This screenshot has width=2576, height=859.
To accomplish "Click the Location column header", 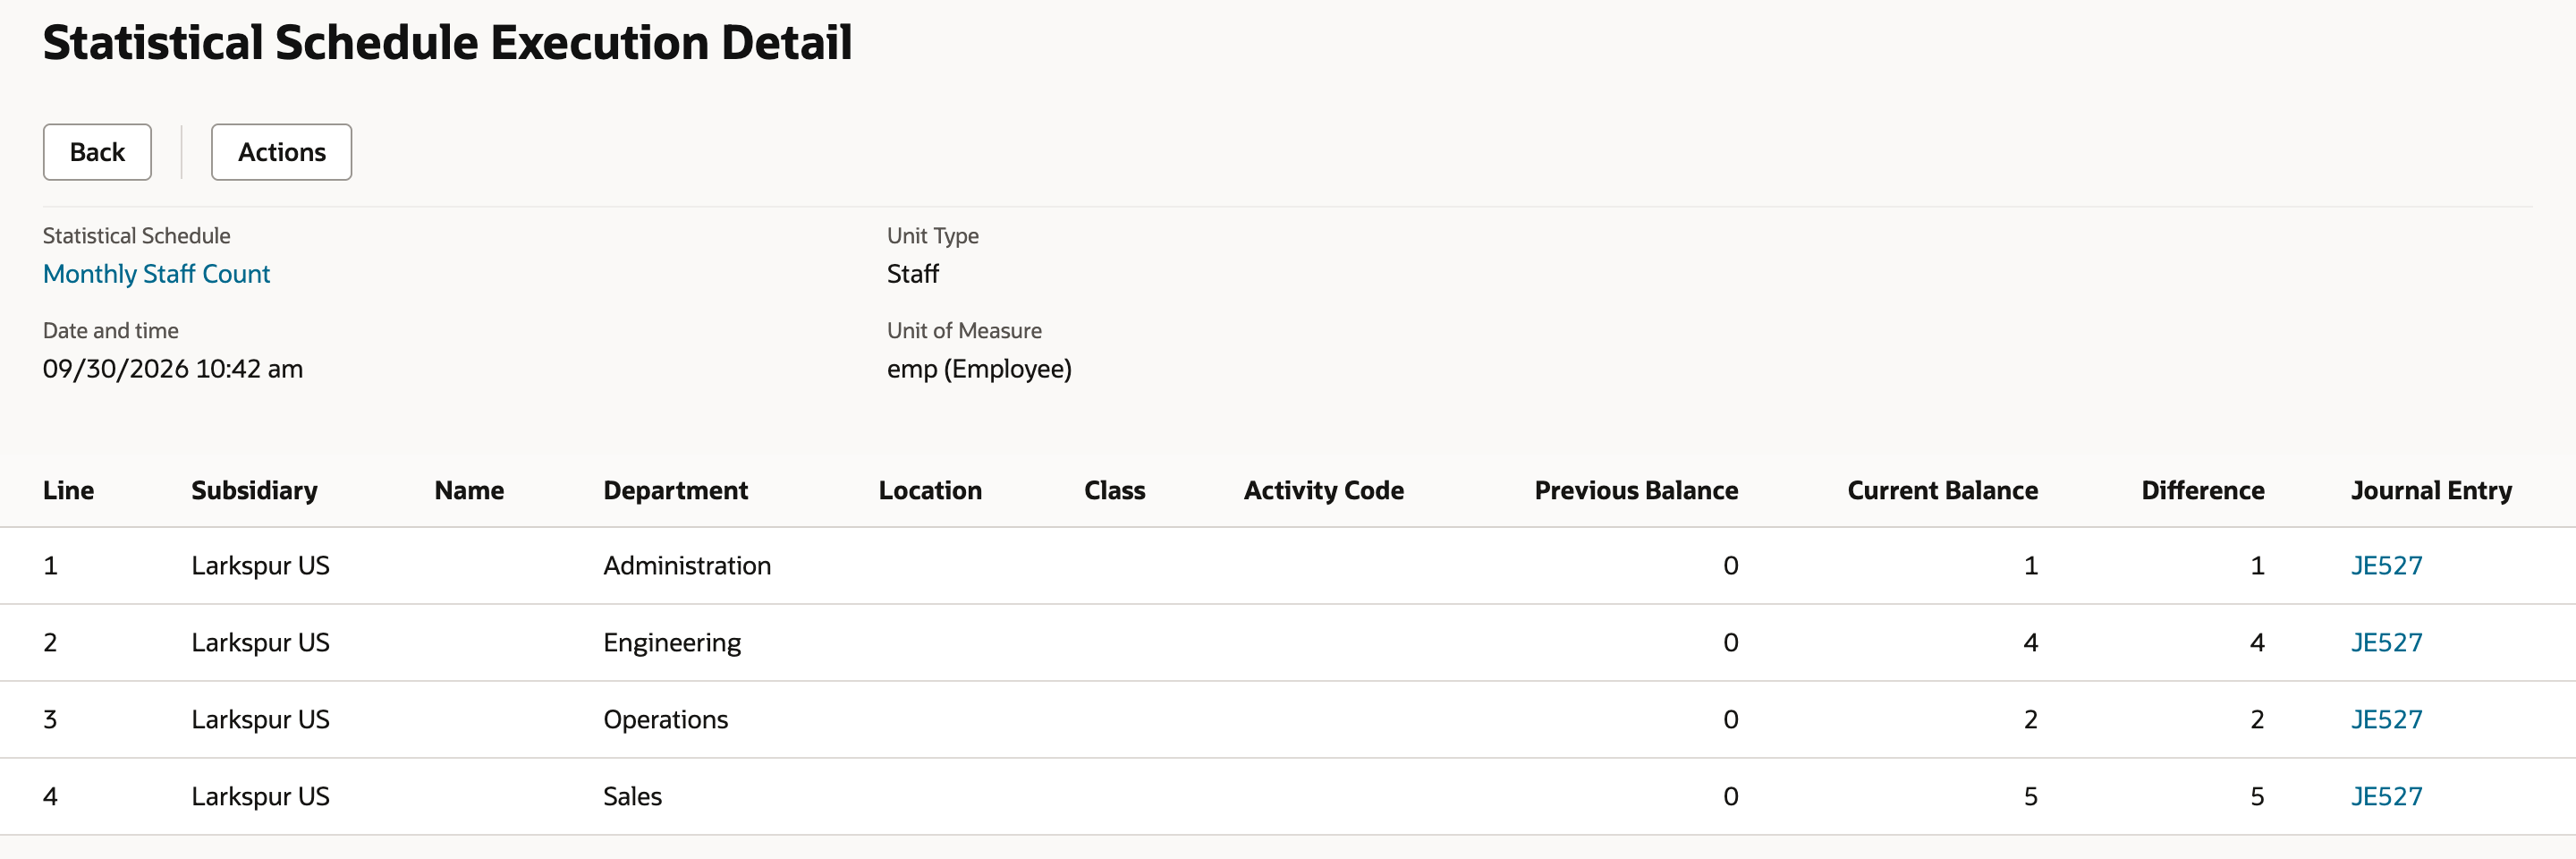I will point(930,491).
